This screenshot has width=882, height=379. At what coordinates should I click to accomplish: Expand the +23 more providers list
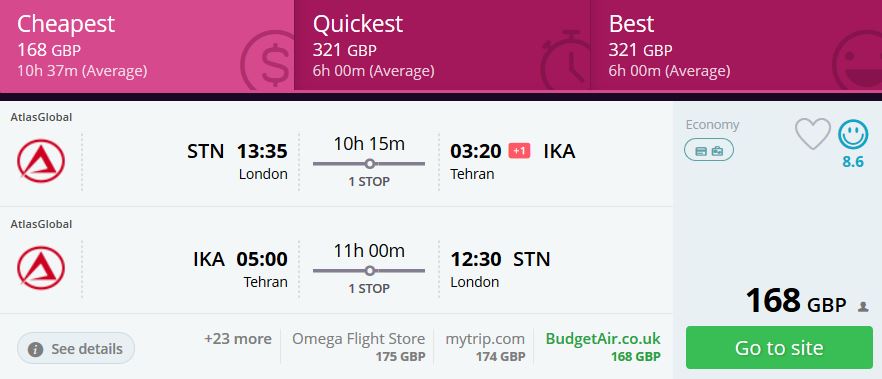click(237, 339)
